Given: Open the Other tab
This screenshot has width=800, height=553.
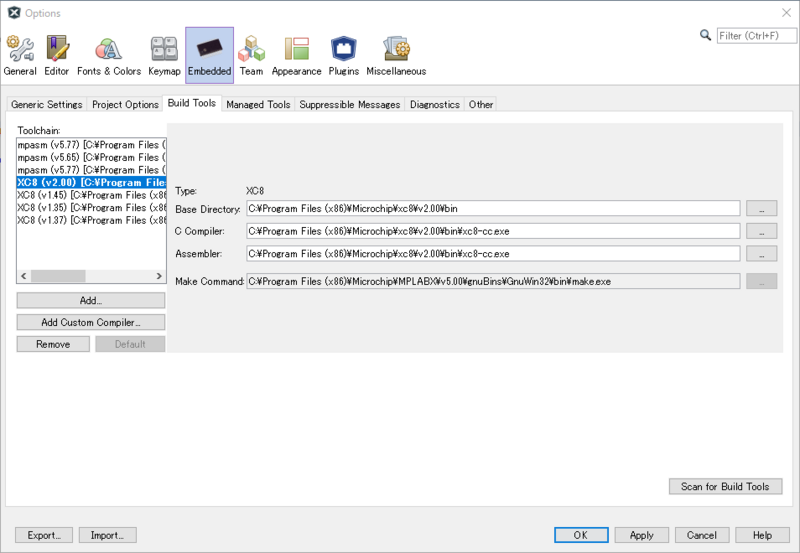Looking at the screenshot, I should click(481, 104).
